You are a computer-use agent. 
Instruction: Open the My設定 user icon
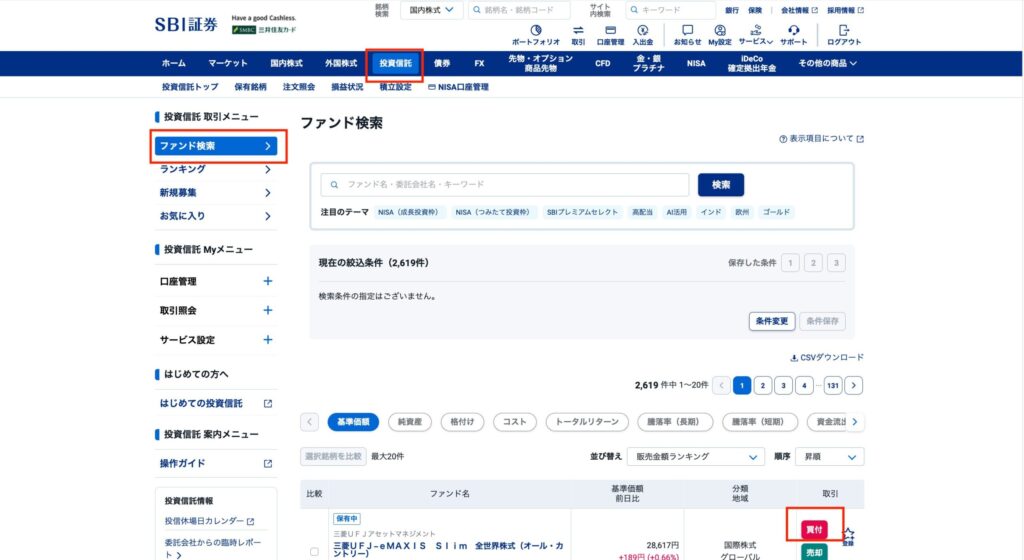pyautogui.click(x=720, y=31)
